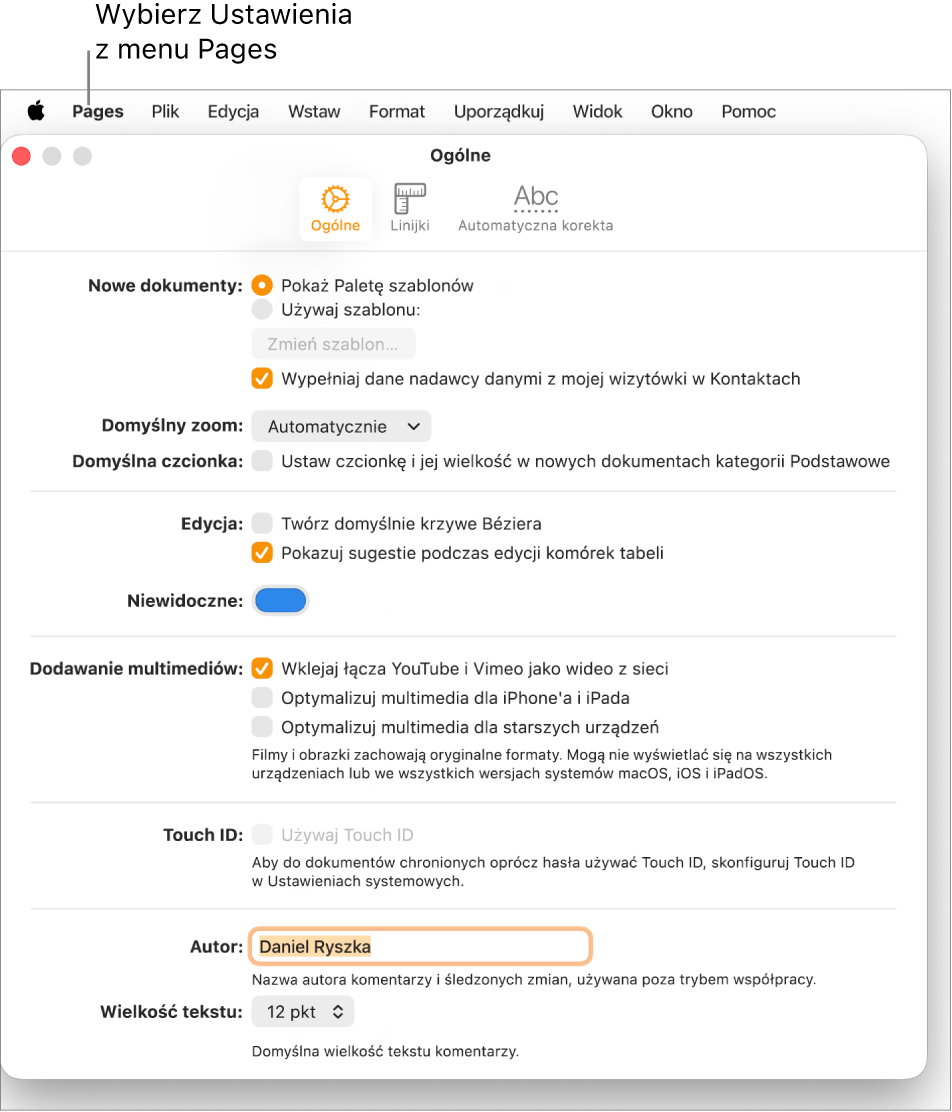The width and height of the screenshot is (952, 1112).
Task: Enable Twórz domyślnie krzywe Béziera
Action: (x=262, y=523)
